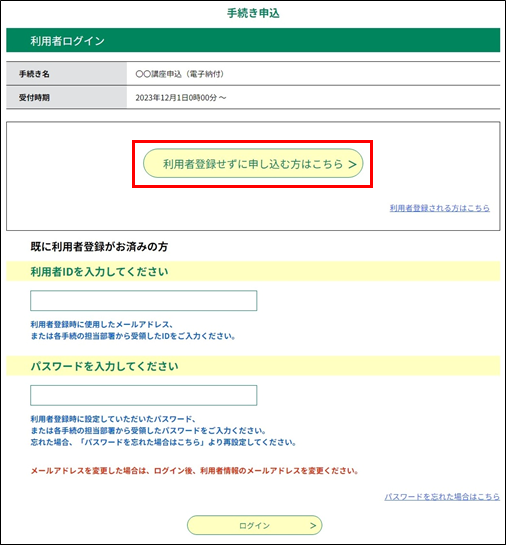Viewport: 506px width, 545px height.
Task: Click the blue help text below user ID field
Action: (x=133, y=330)
